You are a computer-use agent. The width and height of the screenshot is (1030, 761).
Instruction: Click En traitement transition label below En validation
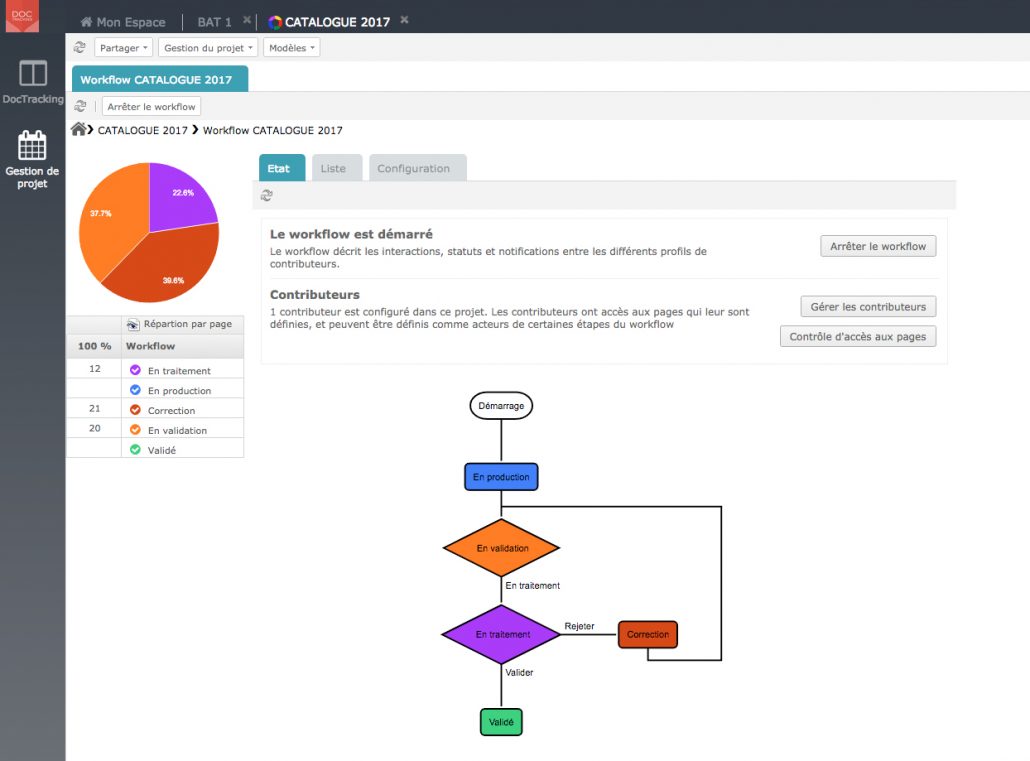pos(533,585)
